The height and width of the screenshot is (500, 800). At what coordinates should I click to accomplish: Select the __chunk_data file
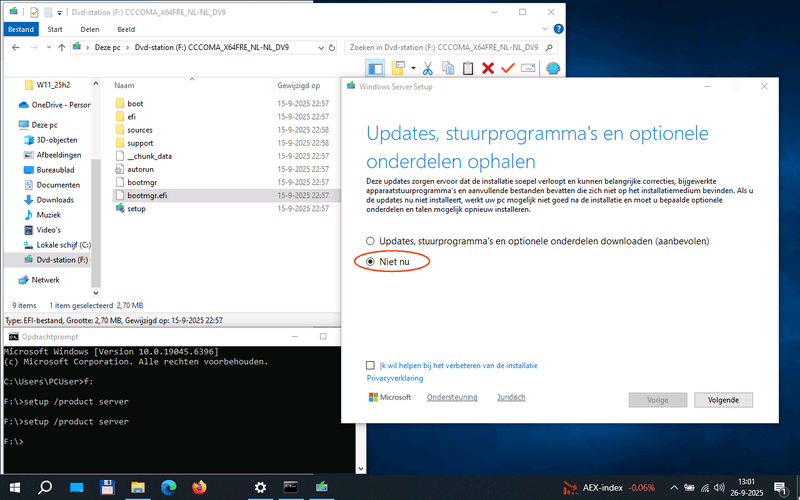click(x=143, y=156)
